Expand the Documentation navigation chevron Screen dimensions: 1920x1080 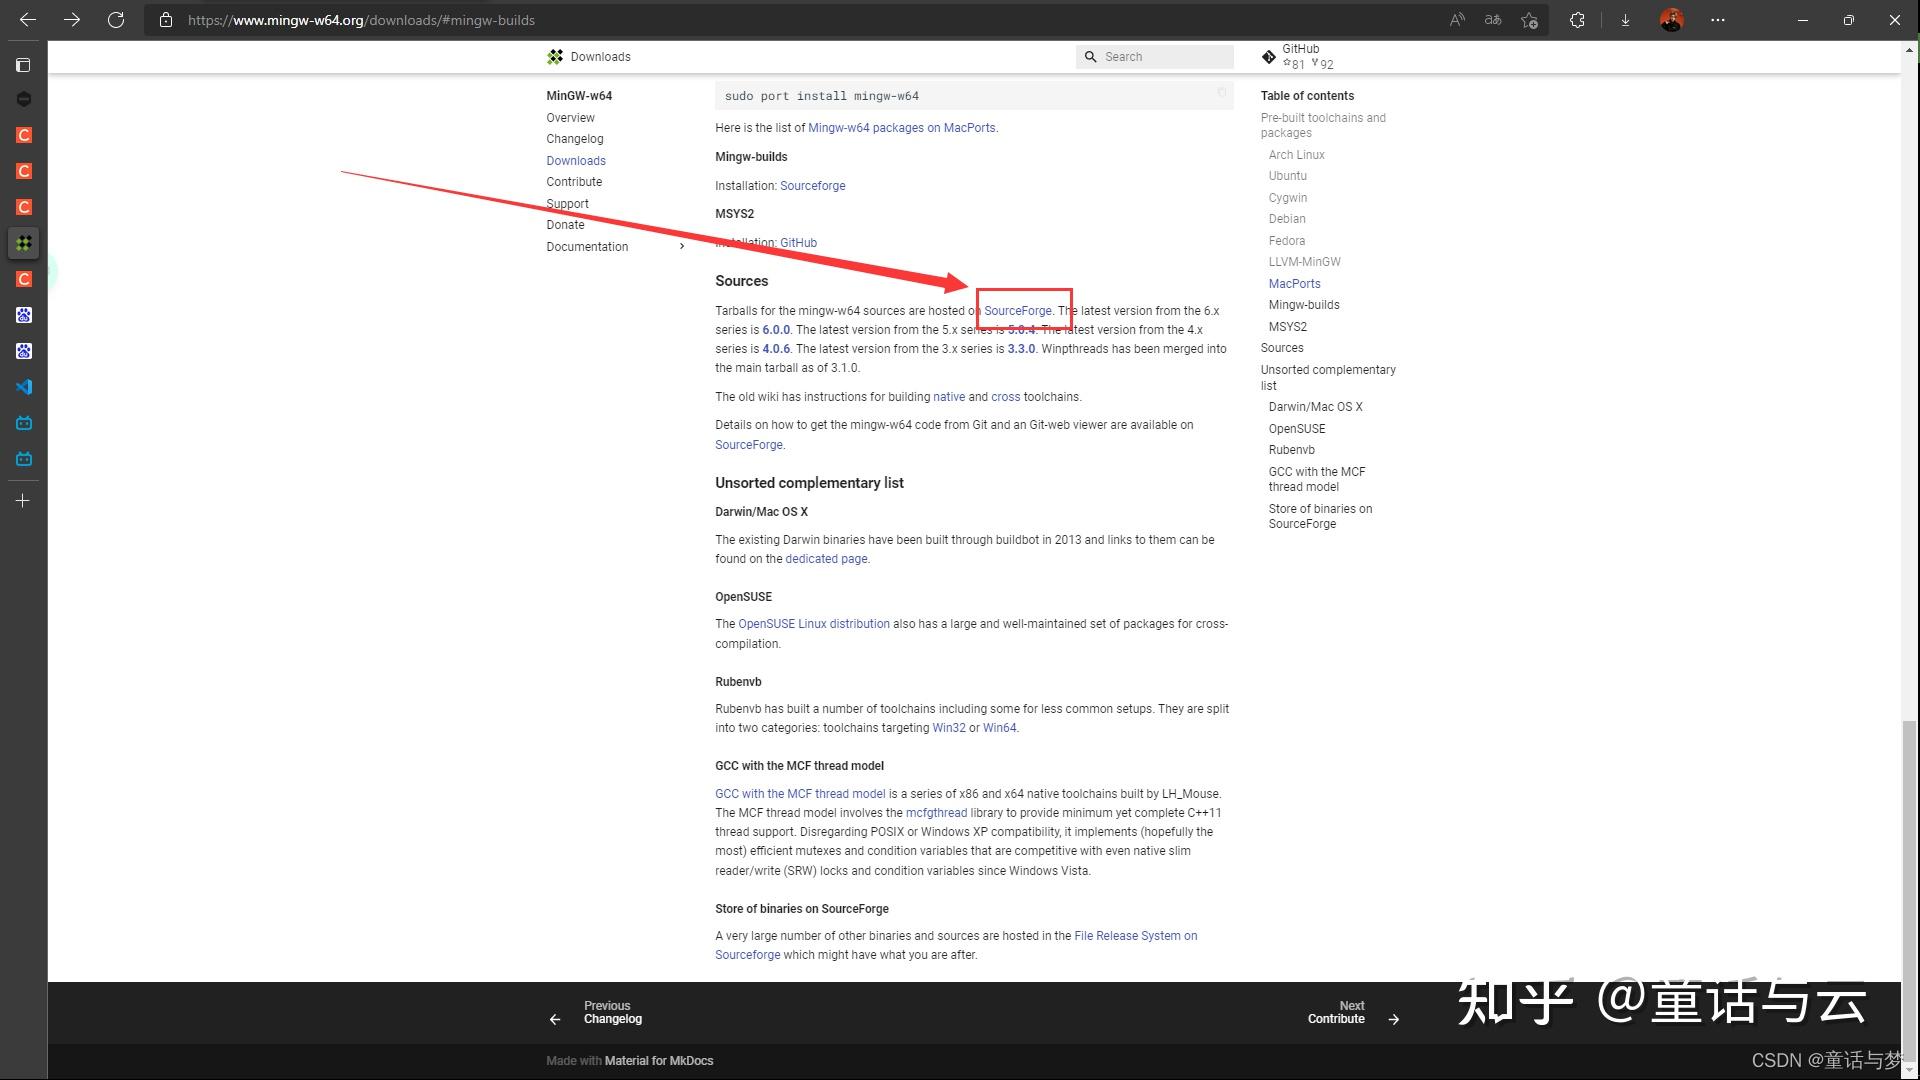coord(682,247)
